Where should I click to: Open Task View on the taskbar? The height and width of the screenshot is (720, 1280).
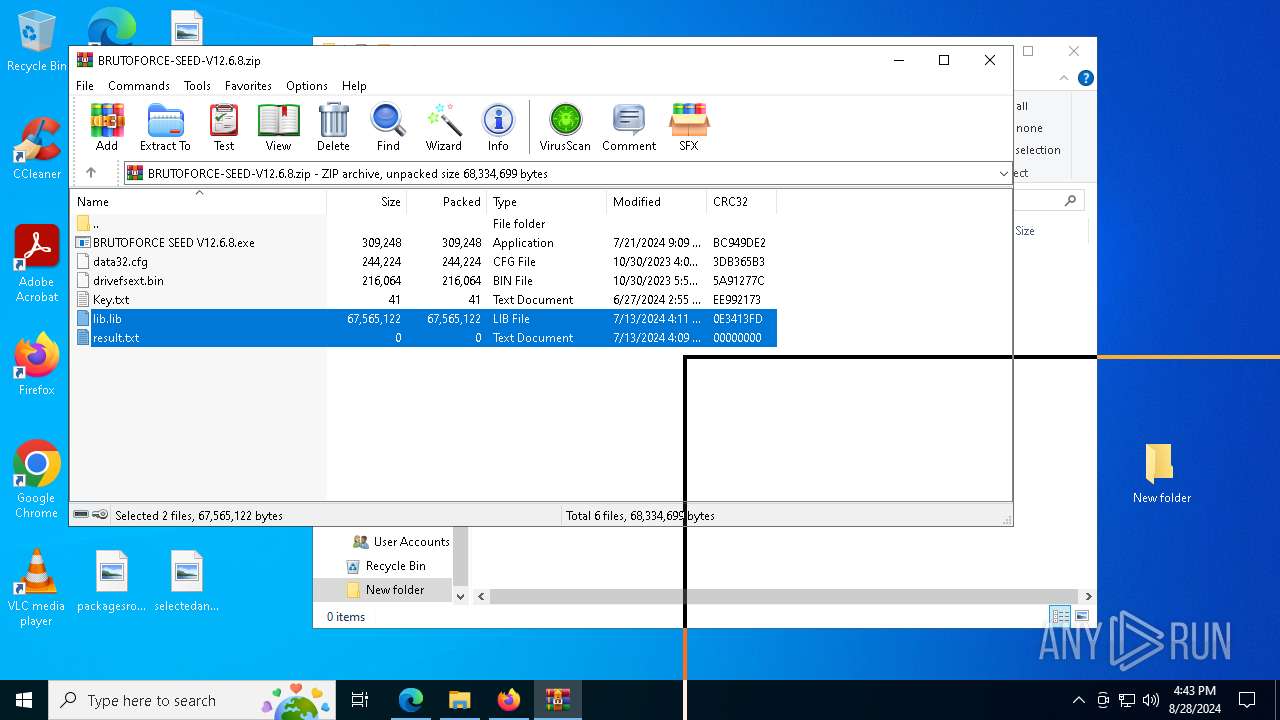click(360, 700)
